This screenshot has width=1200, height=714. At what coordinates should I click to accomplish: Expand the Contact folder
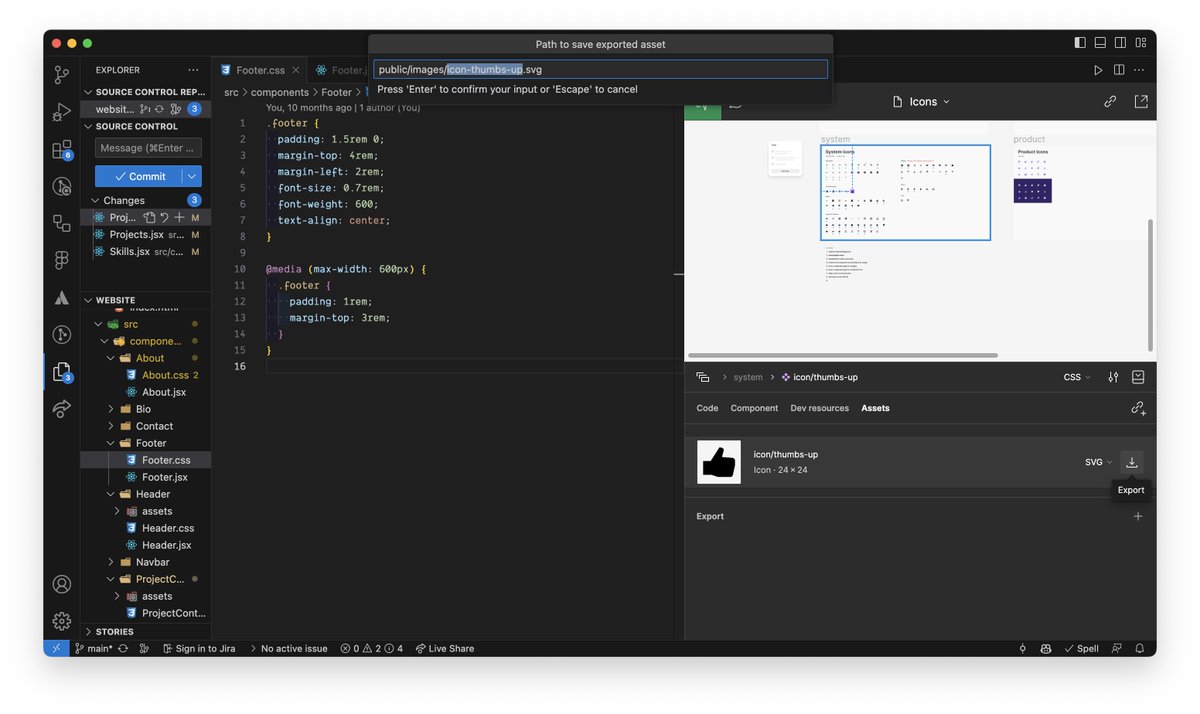146,426
